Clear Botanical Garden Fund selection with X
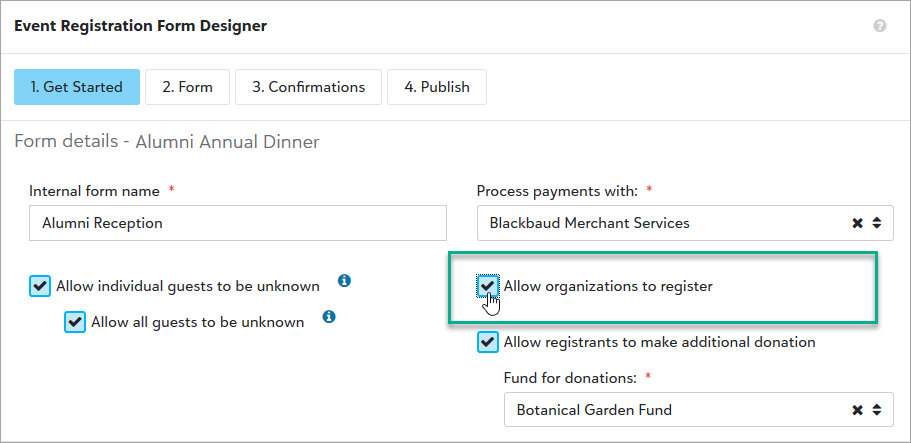The height and width of the screenshot is (443, 911). coord(857,410)
